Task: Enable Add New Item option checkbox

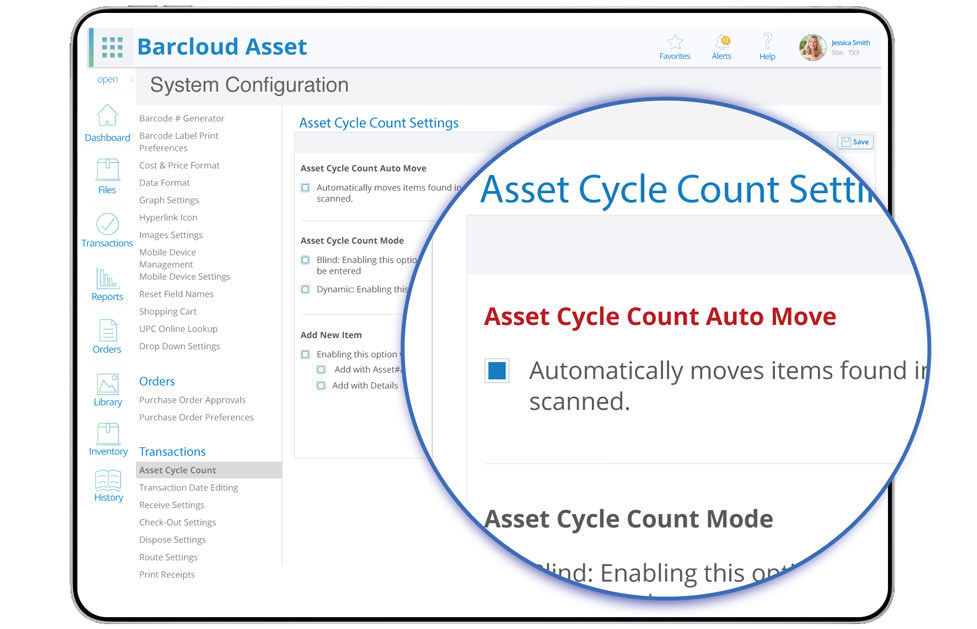Action: pyautogui.click(x=305, y=354)
